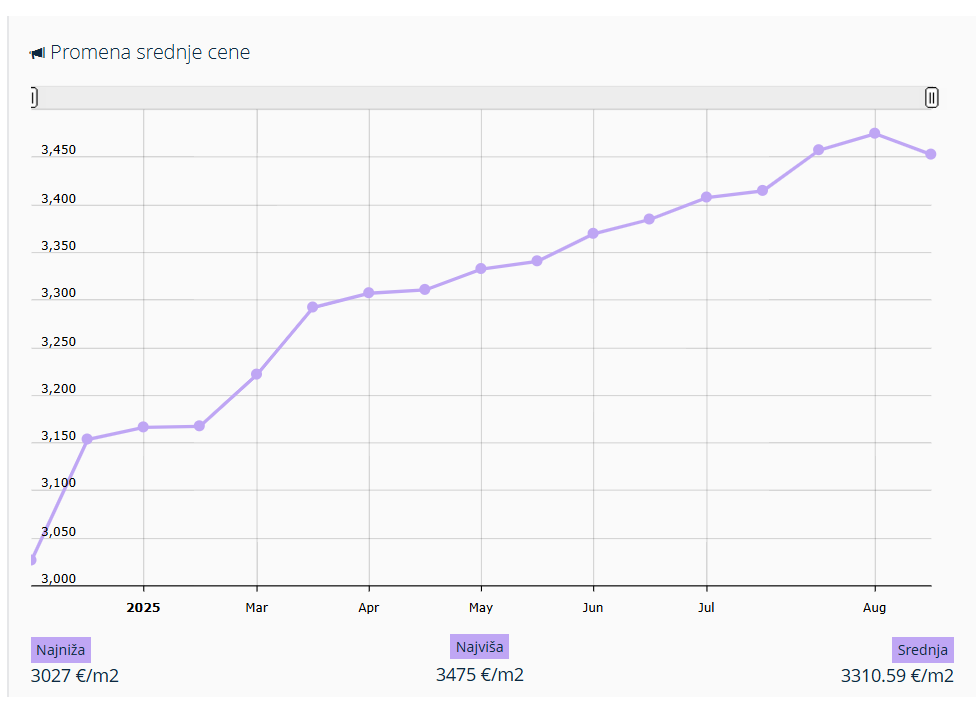This screenshot has height=703, width=980.
Task: Click the peak data point above Aug
Action: (875, 133)
